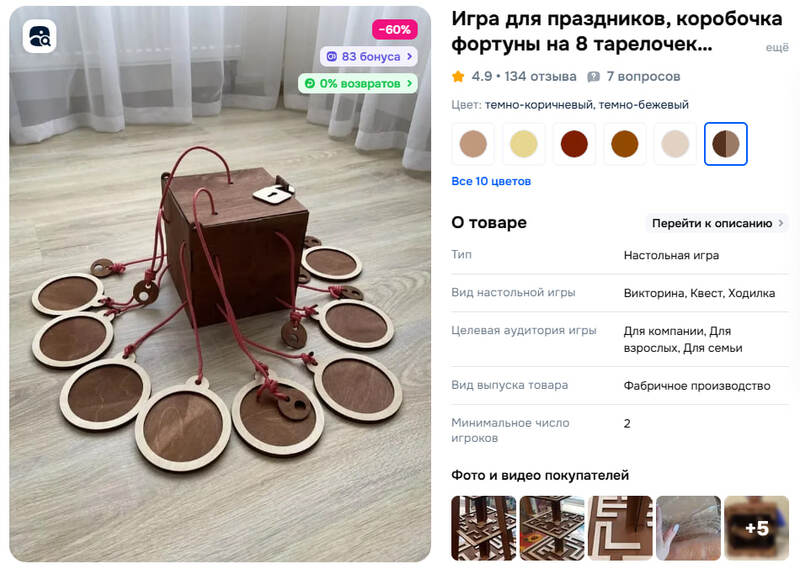Open the 134 отзыва reviews link
This screenshot has width=800, height=569.
[540, 77]
